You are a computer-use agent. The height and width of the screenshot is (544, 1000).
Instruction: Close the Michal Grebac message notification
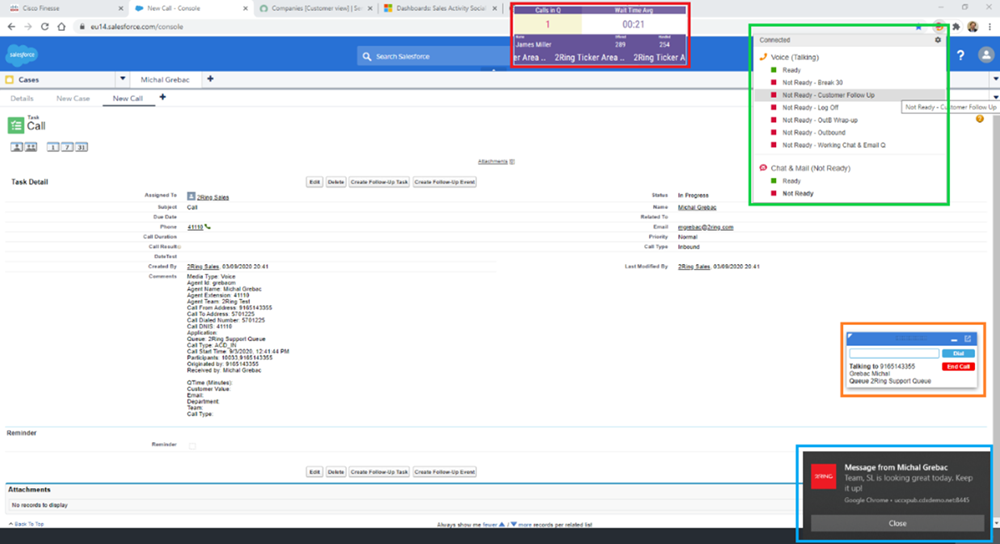click(x=897, y=523)
